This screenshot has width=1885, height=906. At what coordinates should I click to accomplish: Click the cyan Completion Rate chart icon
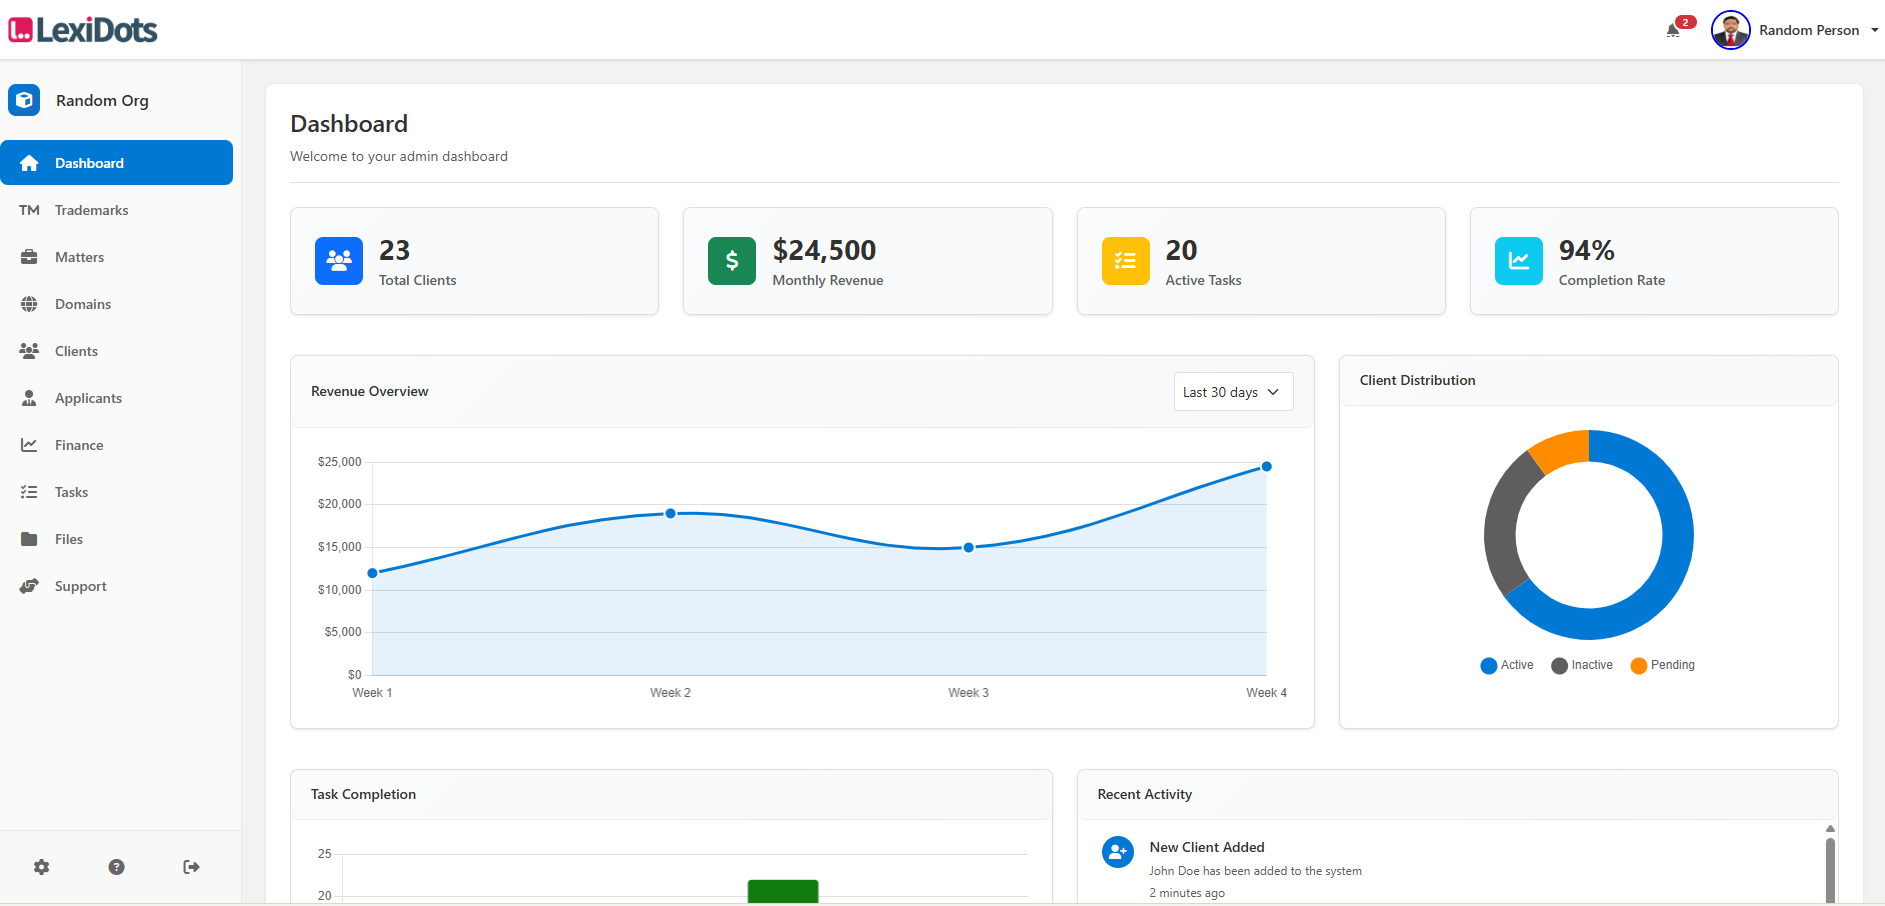coord(1519,261)
